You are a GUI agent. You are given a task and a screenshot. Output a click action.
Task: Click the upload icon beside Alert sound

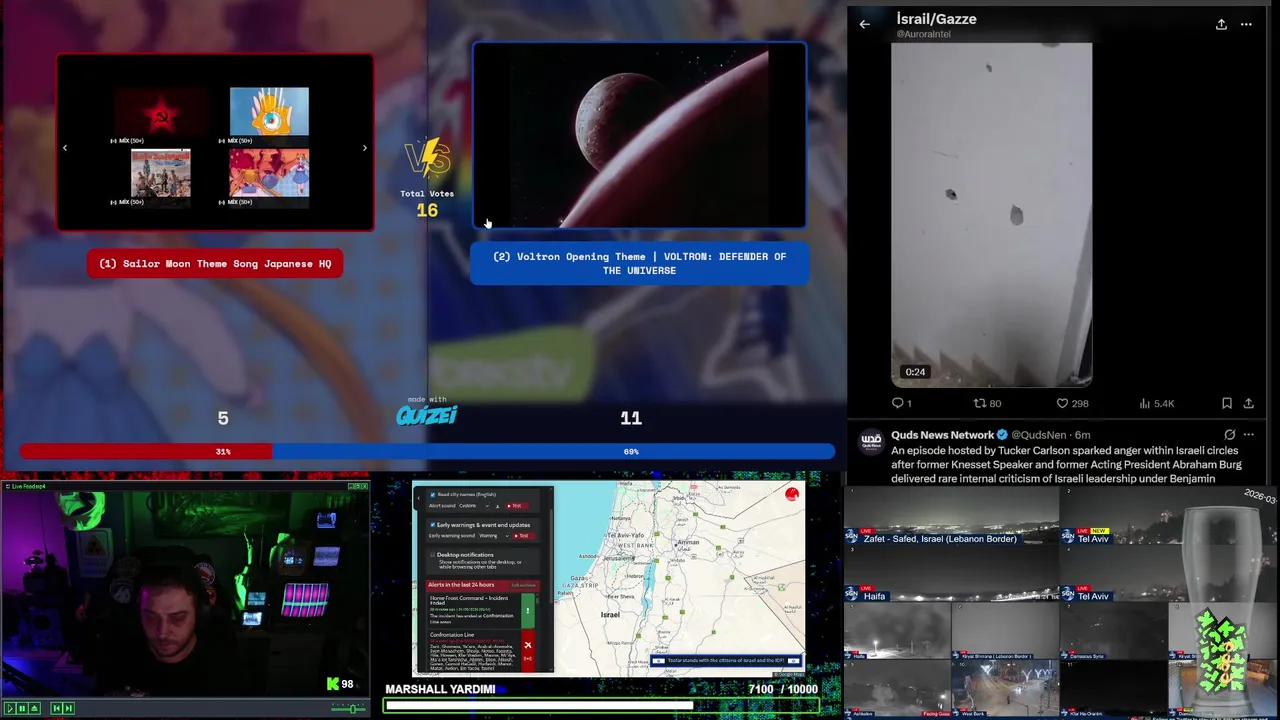coord(498,506)
